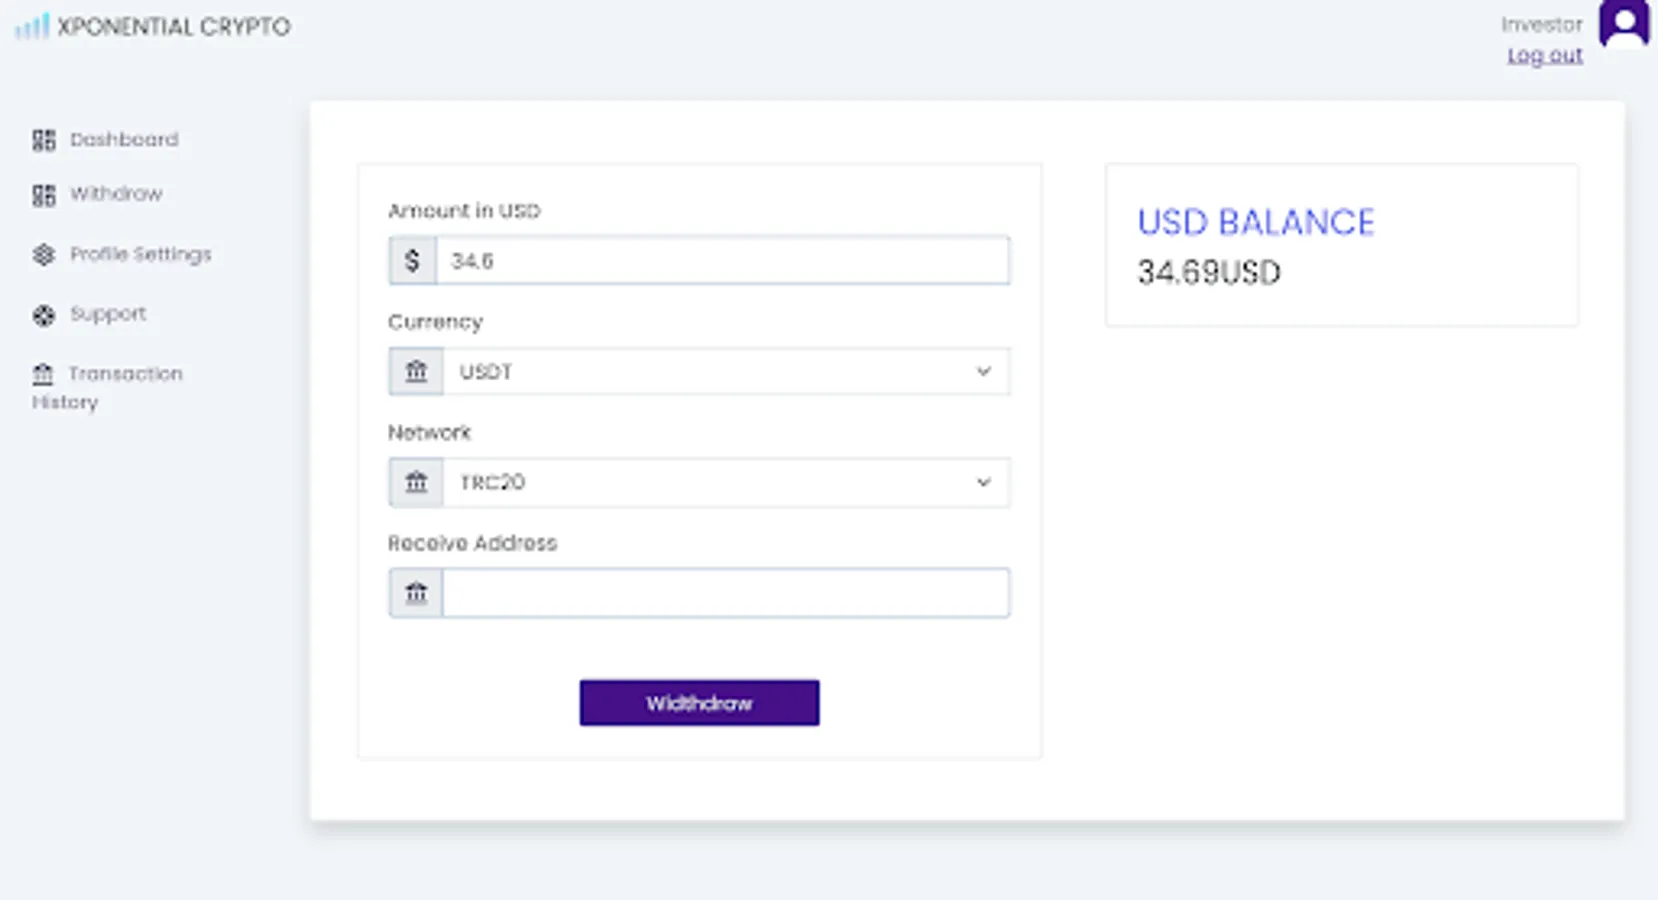
Task: Click the Xponential Crypto bar-chart logo
Action: [31, 26]
